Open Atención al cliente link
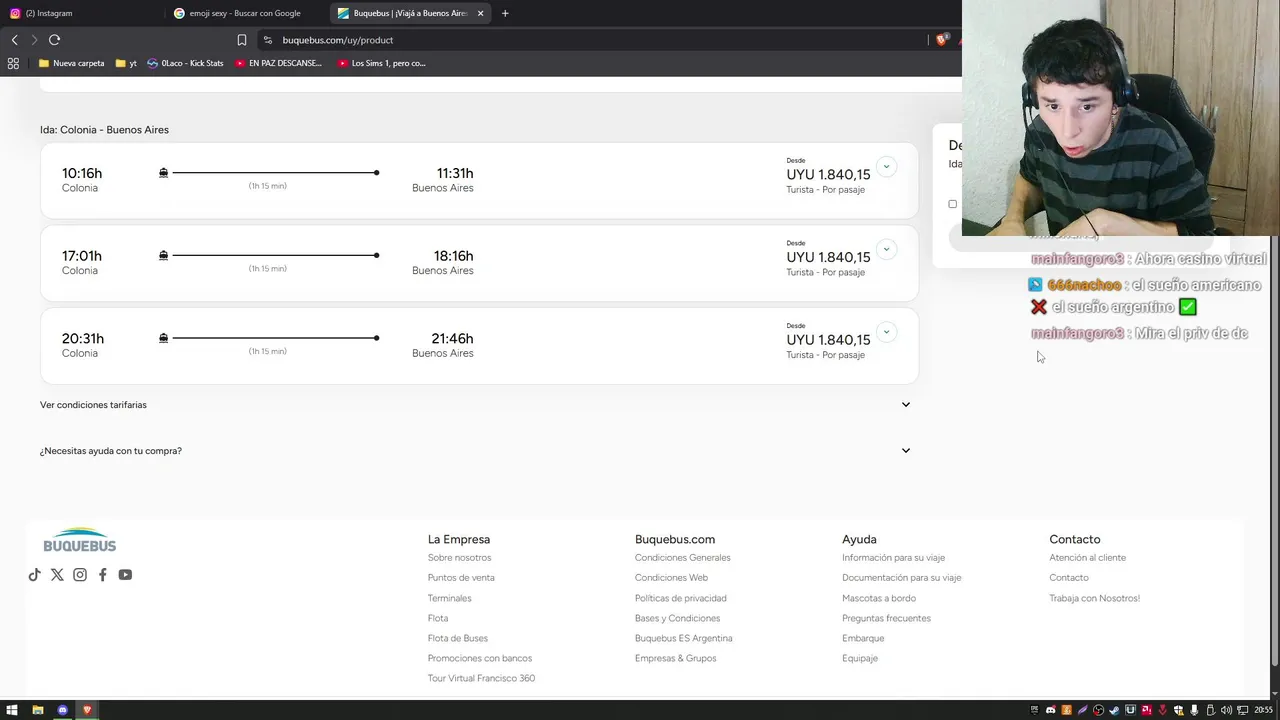Viewport: 1280px width, 720px height. point(1087,558)
